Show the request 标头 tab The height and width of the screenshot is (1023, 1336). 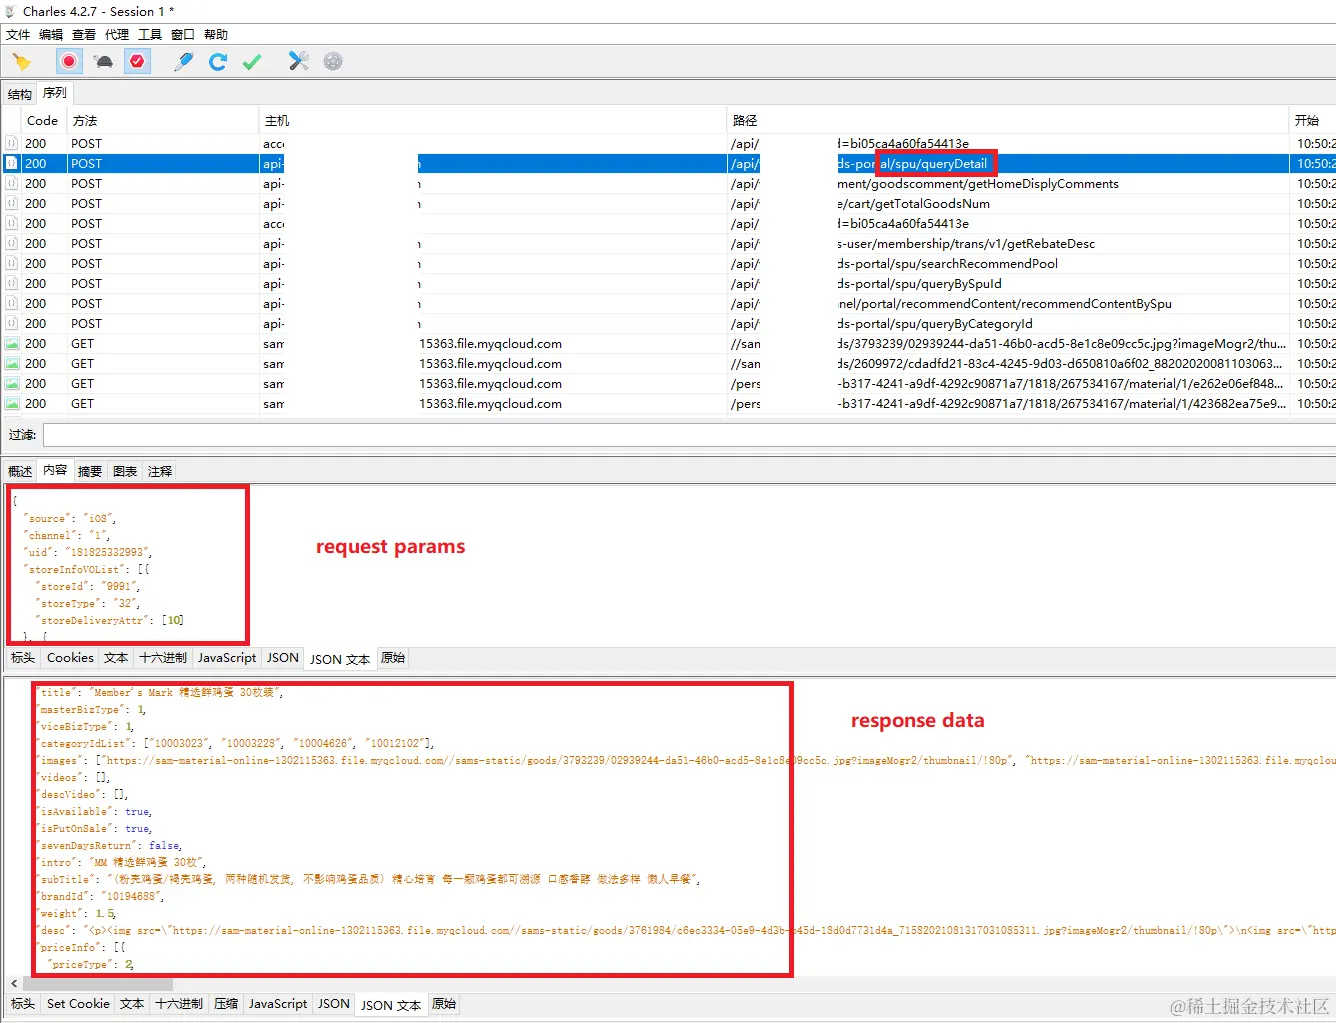click(x=23, y=658)
